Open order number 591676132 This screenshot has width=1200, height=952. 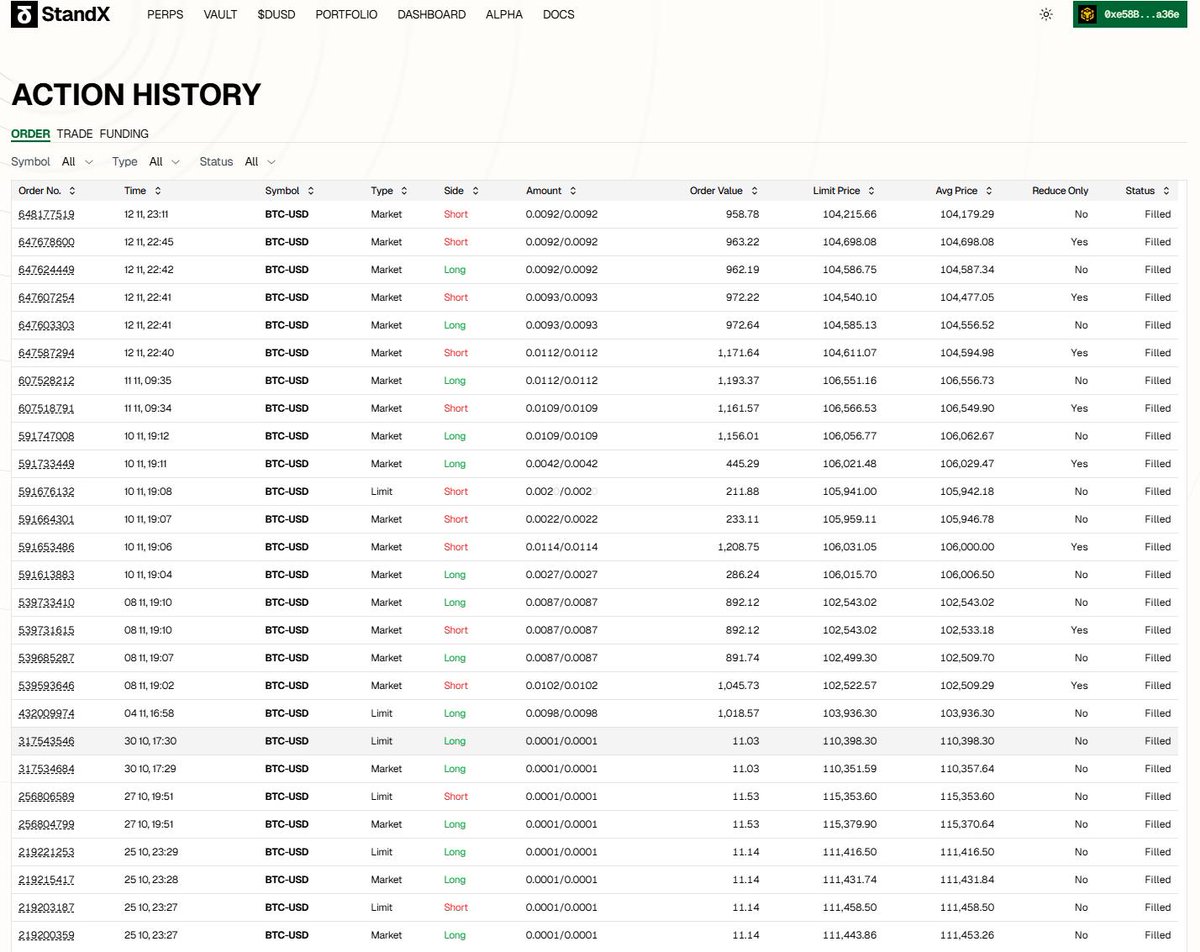tap(47, 492)
